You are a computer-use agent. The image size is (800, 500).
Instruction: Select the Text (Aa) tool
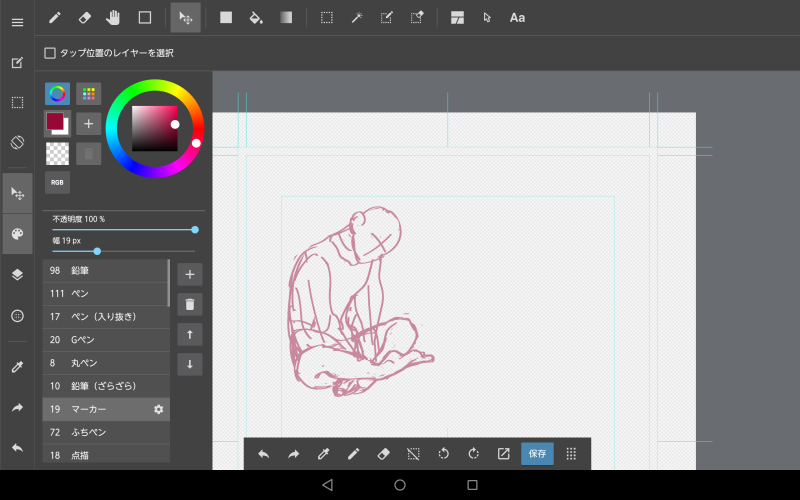pyautogui.click(x=517, y=17)
